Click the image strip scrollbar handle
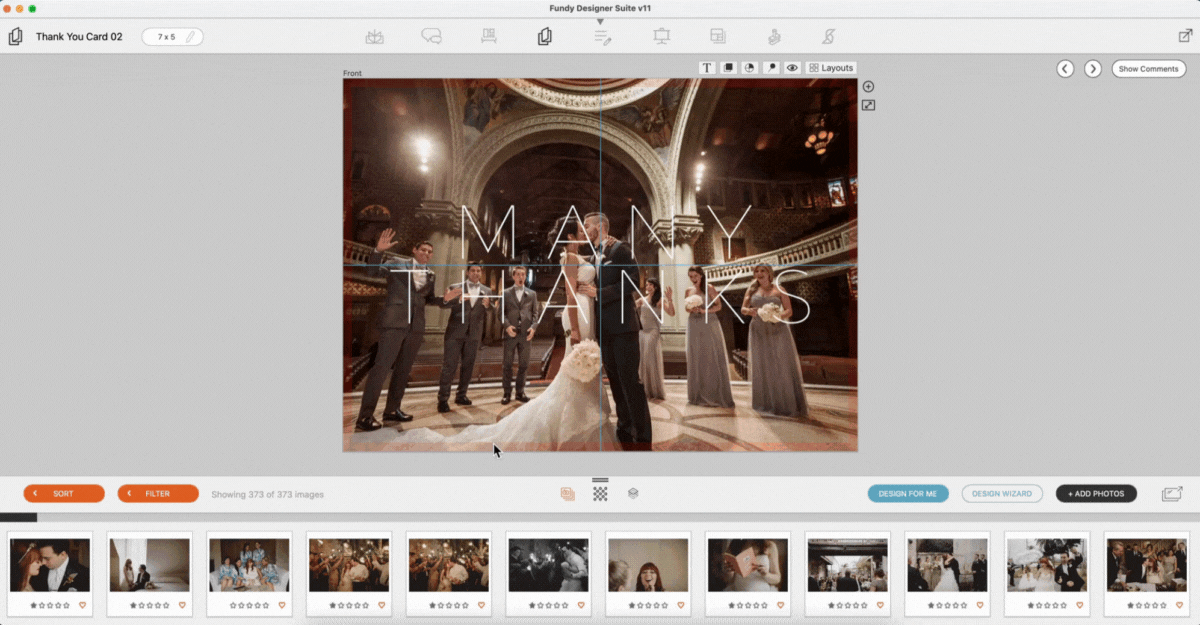Screen dimensions: 1200x625 pyautogui.click(x=18, y=517)
